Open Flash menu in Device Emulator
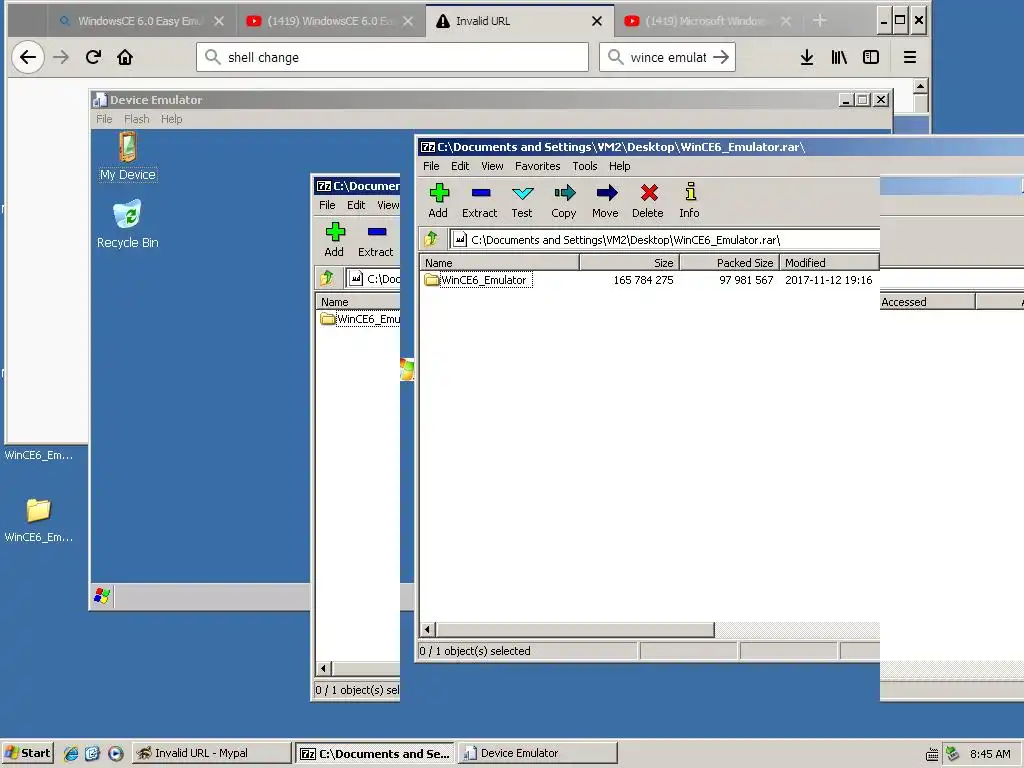This screenshot has width=1024, height=768. [x=136, y=119]
